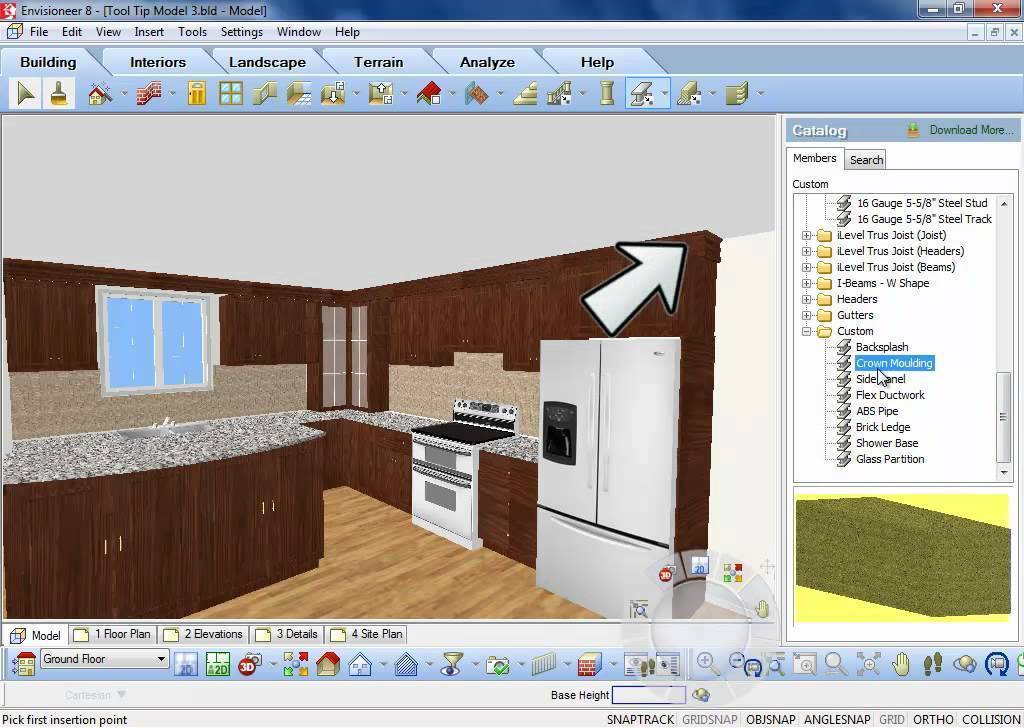Viewport: 1024px width, 728px height.
Task: Open the Insert menu
Action: click(x=149, y=31)
